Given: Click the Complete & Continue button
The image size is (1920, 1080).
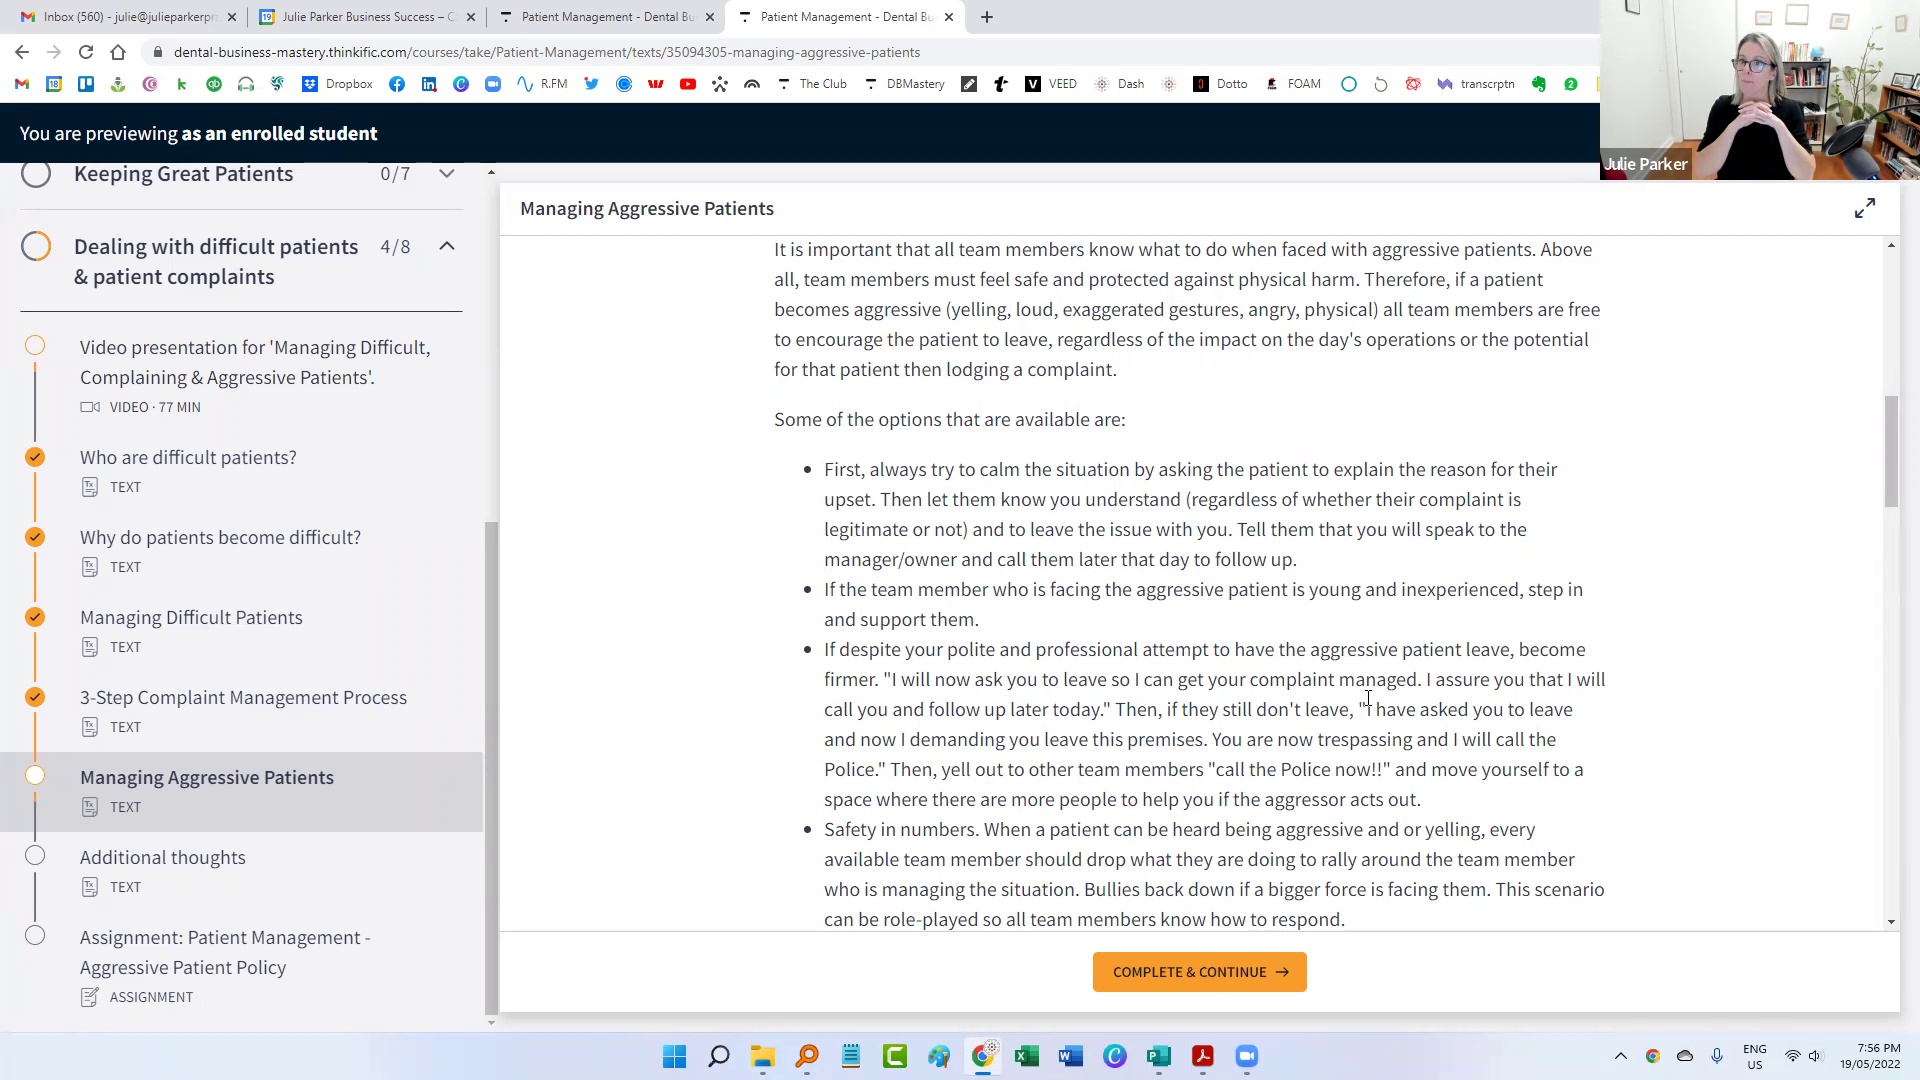Looking at the screenshot, I should tap(1199, 972).
